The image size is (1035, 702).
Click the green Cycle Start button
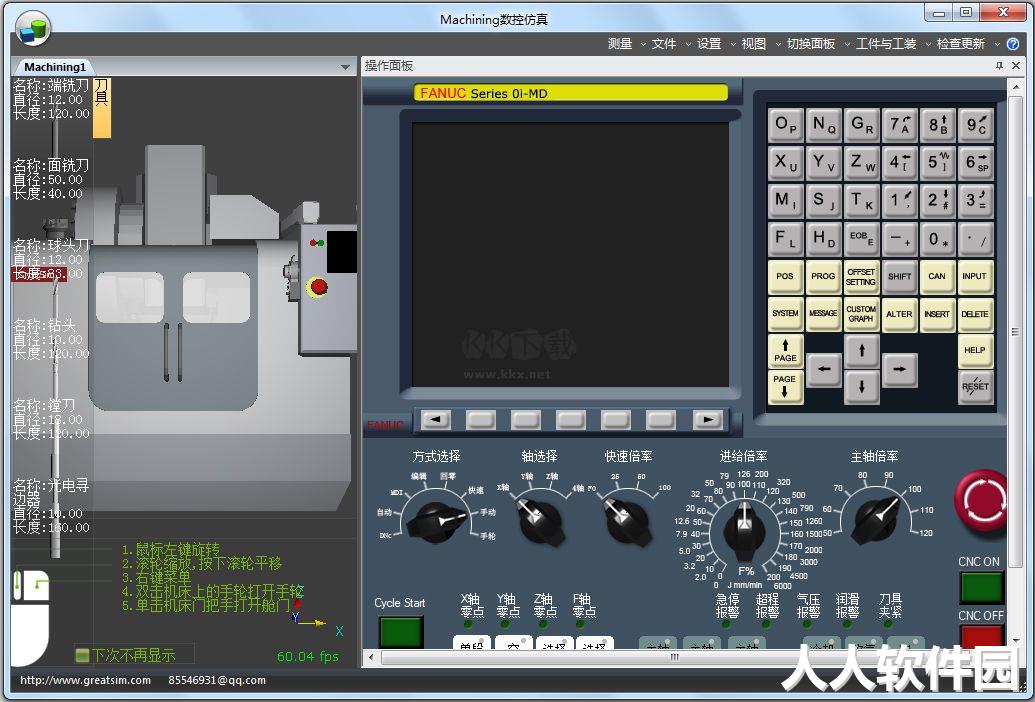coord(401,631)
